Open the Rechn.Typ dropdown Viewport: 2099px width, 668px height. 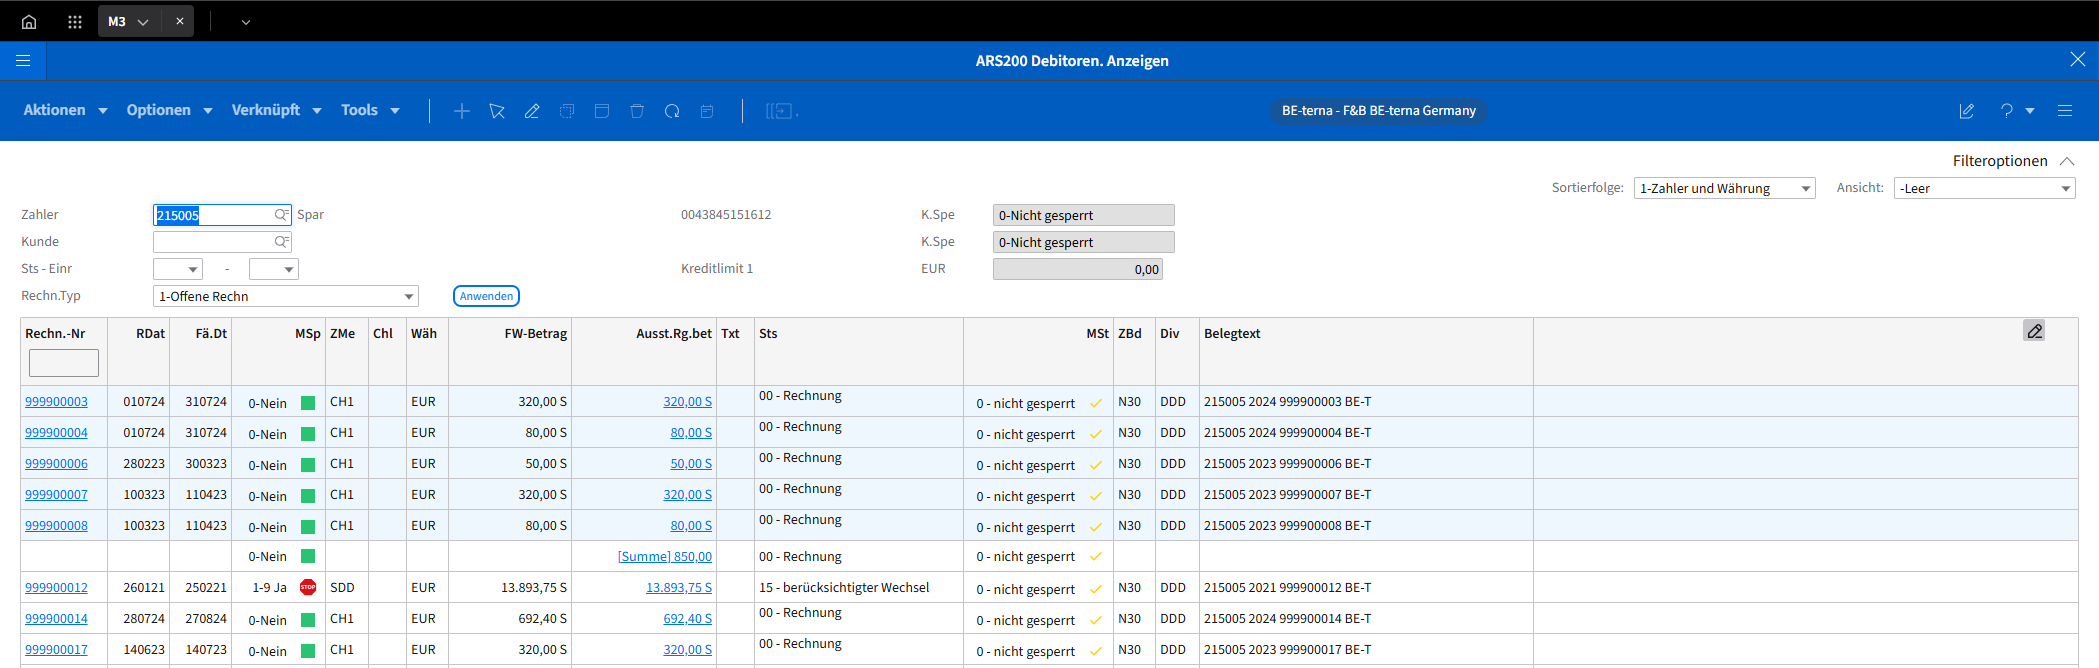pos(286,296)
